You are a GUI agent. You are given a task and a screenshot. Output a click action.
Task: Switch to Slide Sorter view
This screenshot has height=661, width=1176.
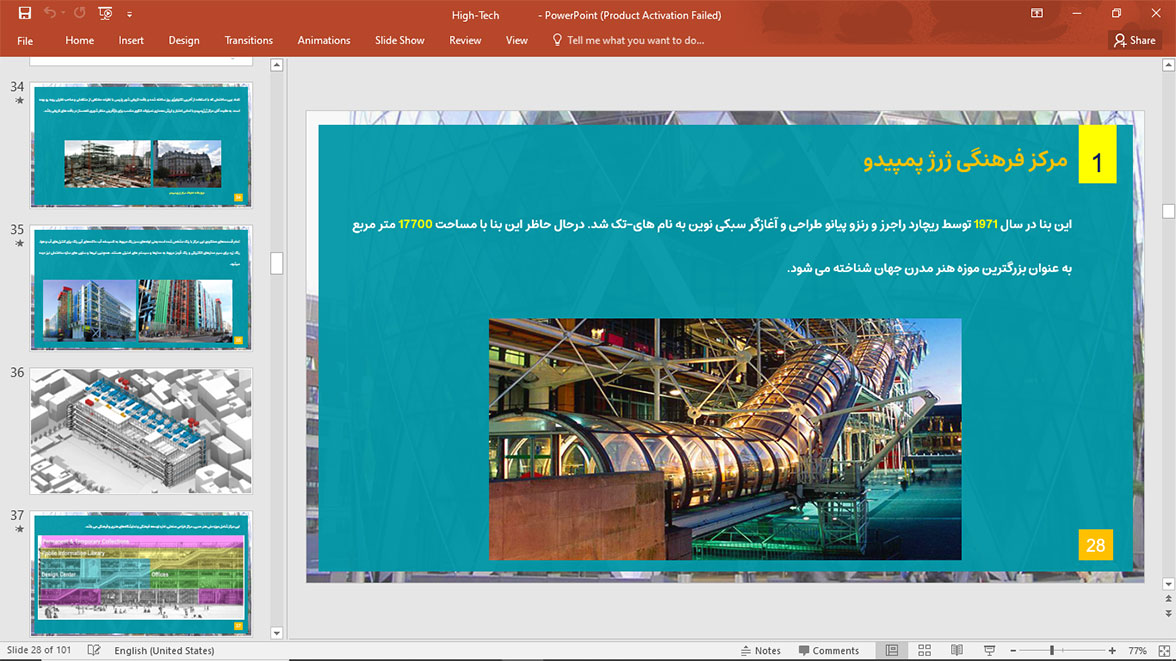[x=924, y=650]
